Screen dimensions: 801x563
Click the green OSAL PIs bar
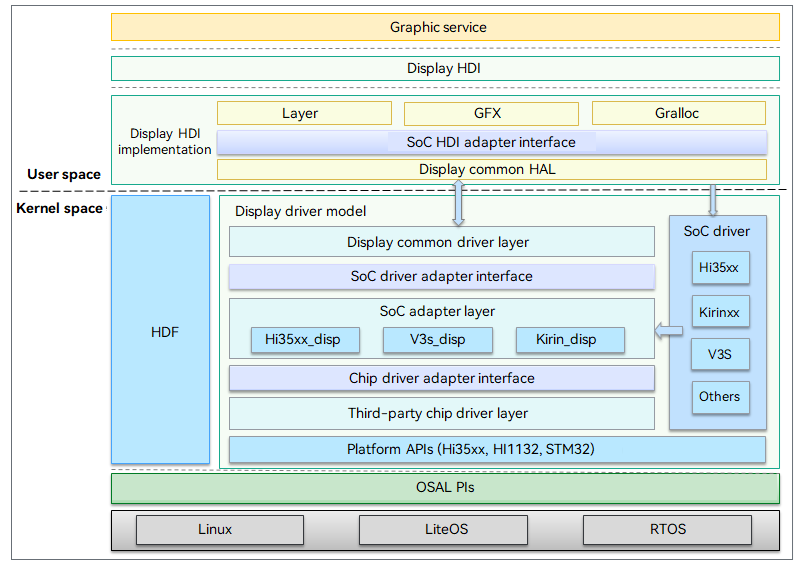[x=445, y=488]
